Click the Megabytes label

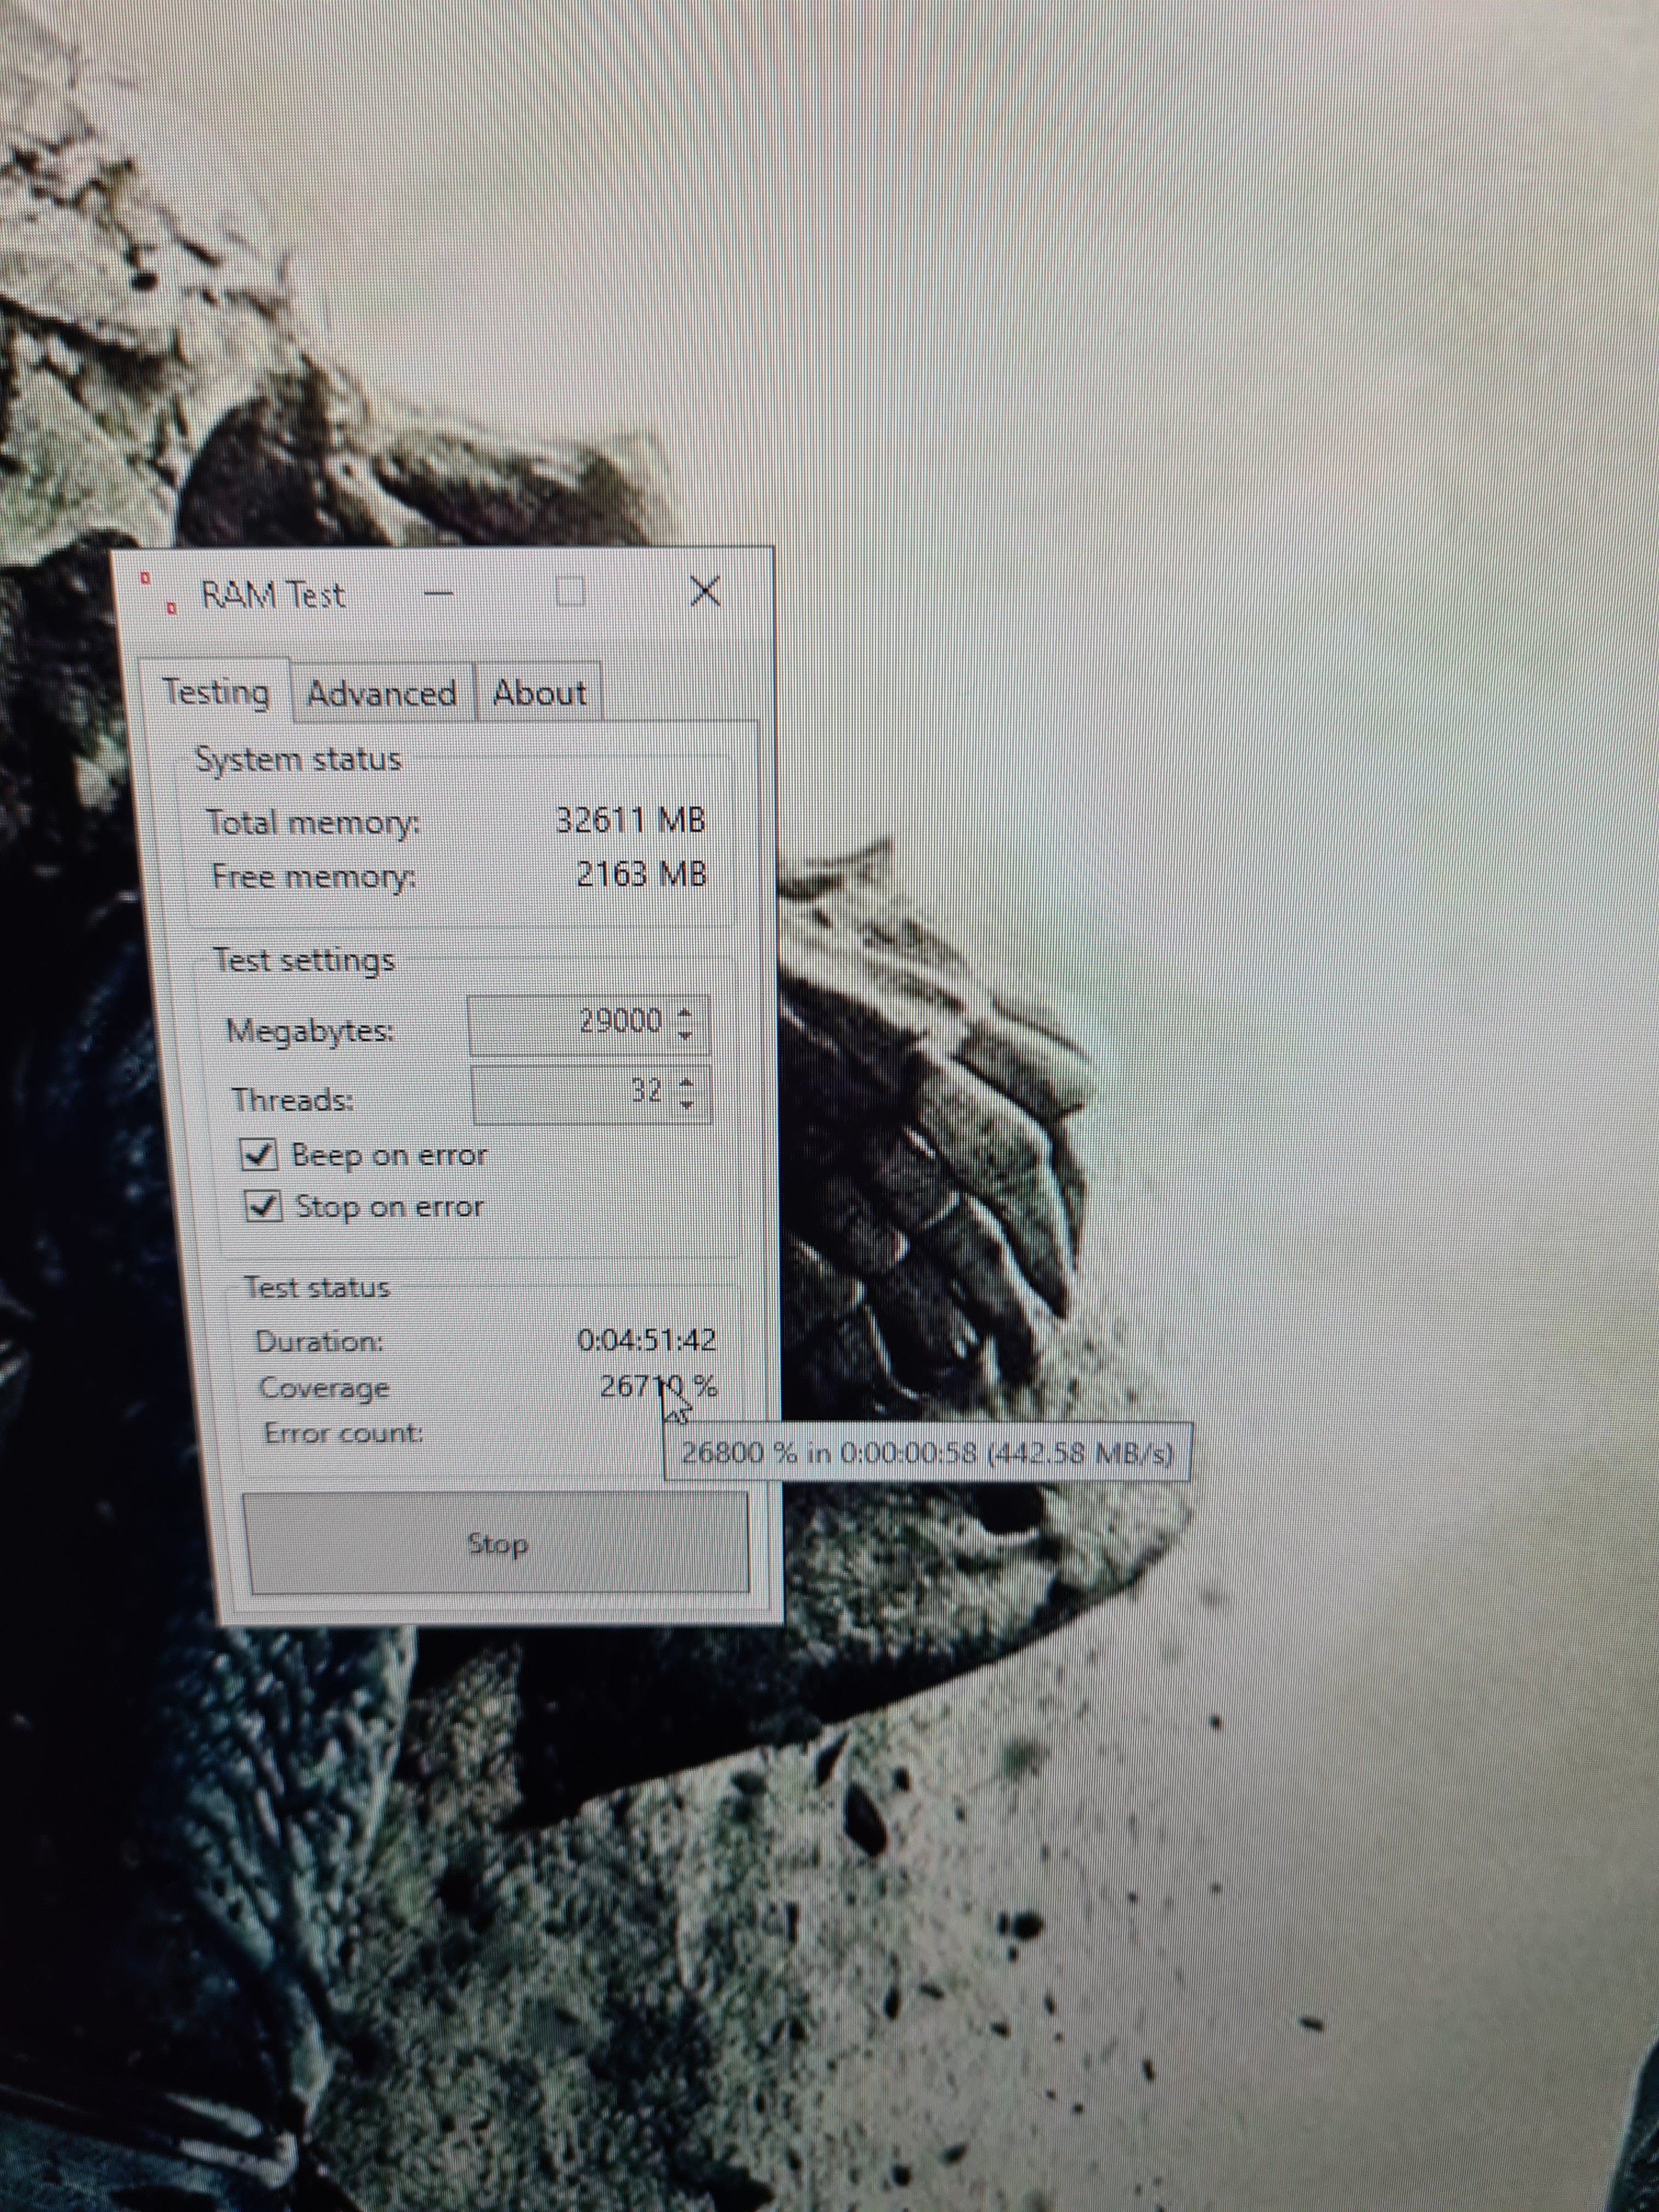[x=309, y=1030]
